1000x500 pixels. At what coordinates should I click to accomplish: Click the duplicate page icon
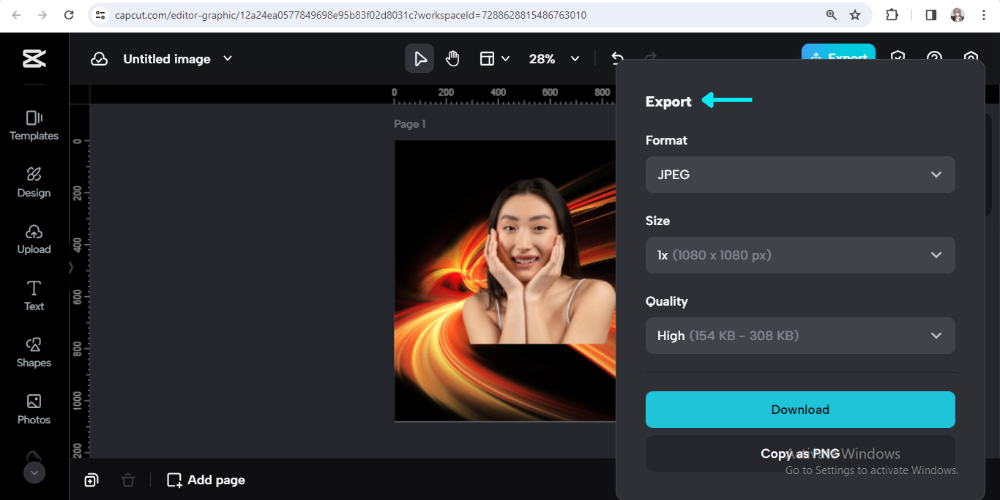(91, 480)
